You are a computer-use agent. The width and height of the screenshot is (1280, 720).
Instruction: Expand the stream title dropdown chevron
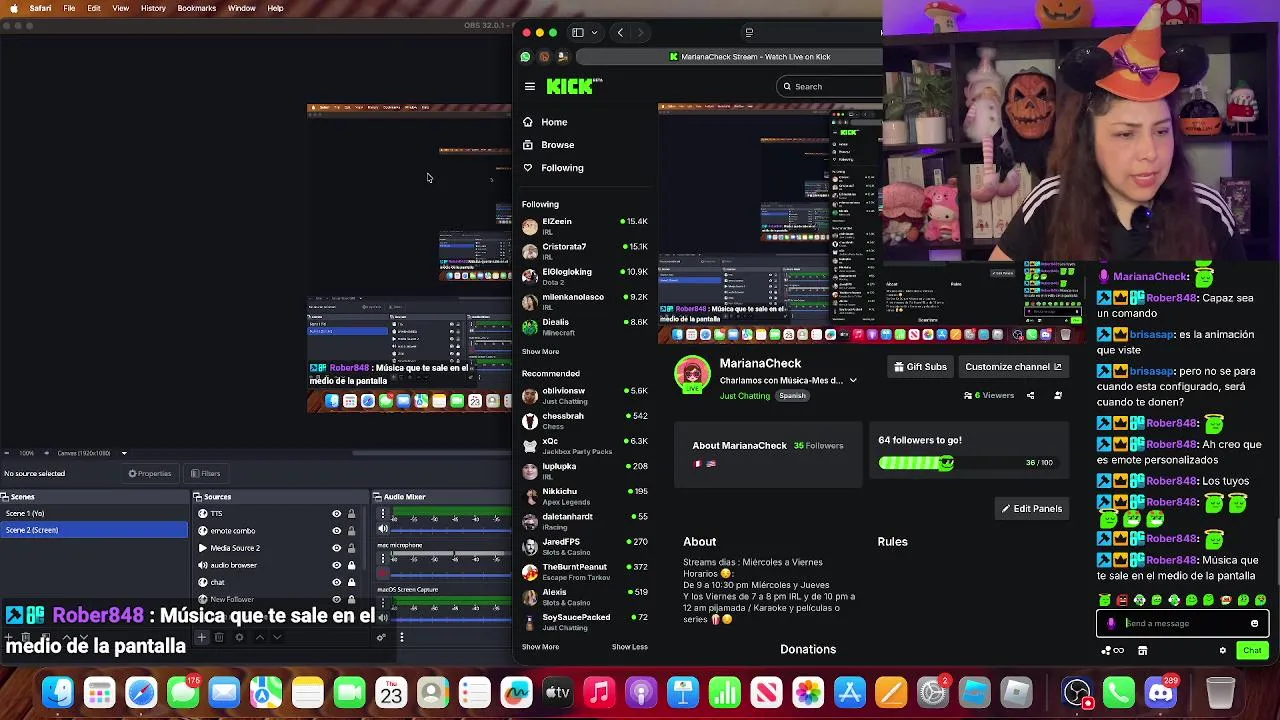[853, 381]
